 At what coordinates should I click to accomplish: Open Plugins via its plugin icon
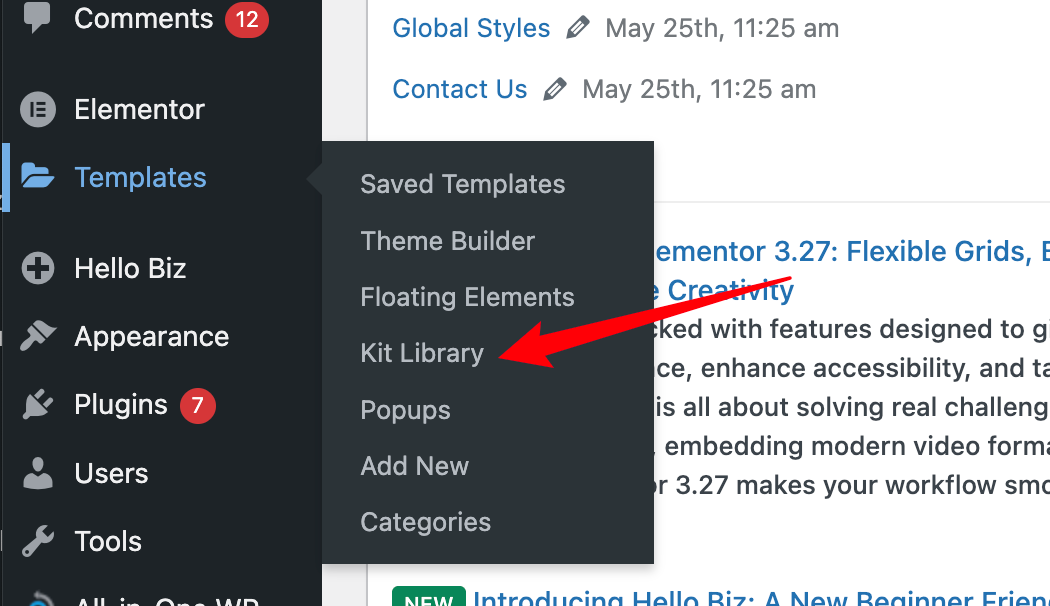[37, 404]
